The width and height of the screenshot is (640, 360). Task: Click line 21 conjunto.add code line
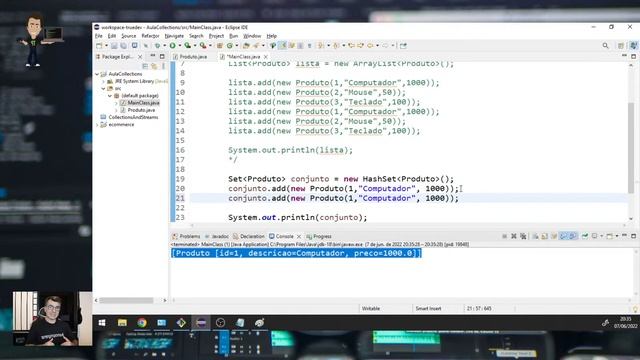click(343, 198)
